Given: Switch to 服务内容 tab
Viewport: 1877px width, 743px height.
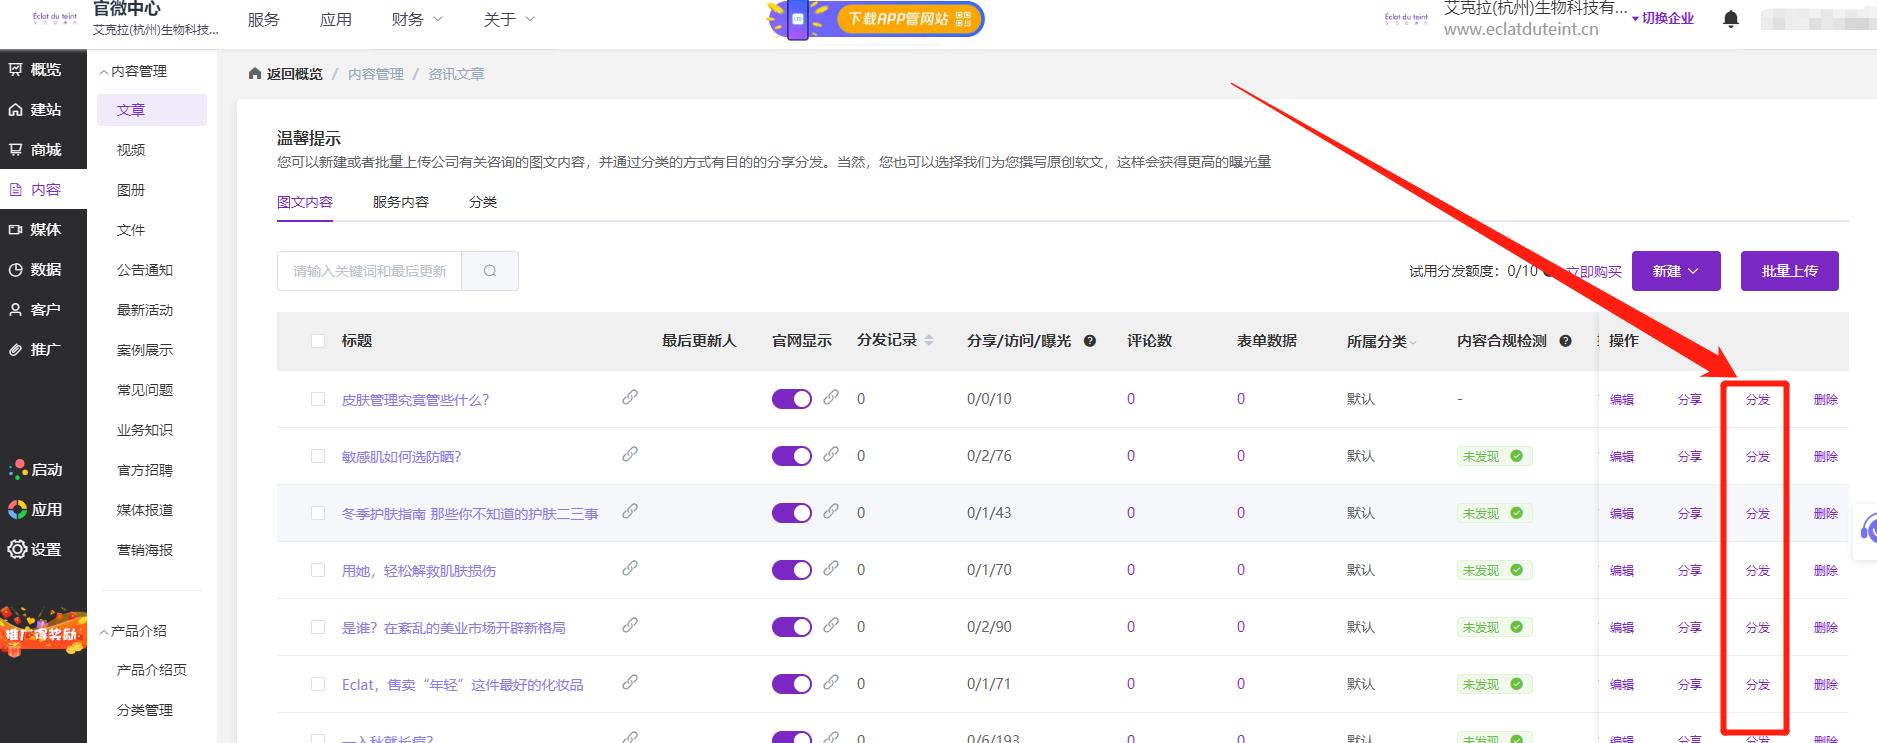Looking at the screenshot, I should [x=401, y=202].
